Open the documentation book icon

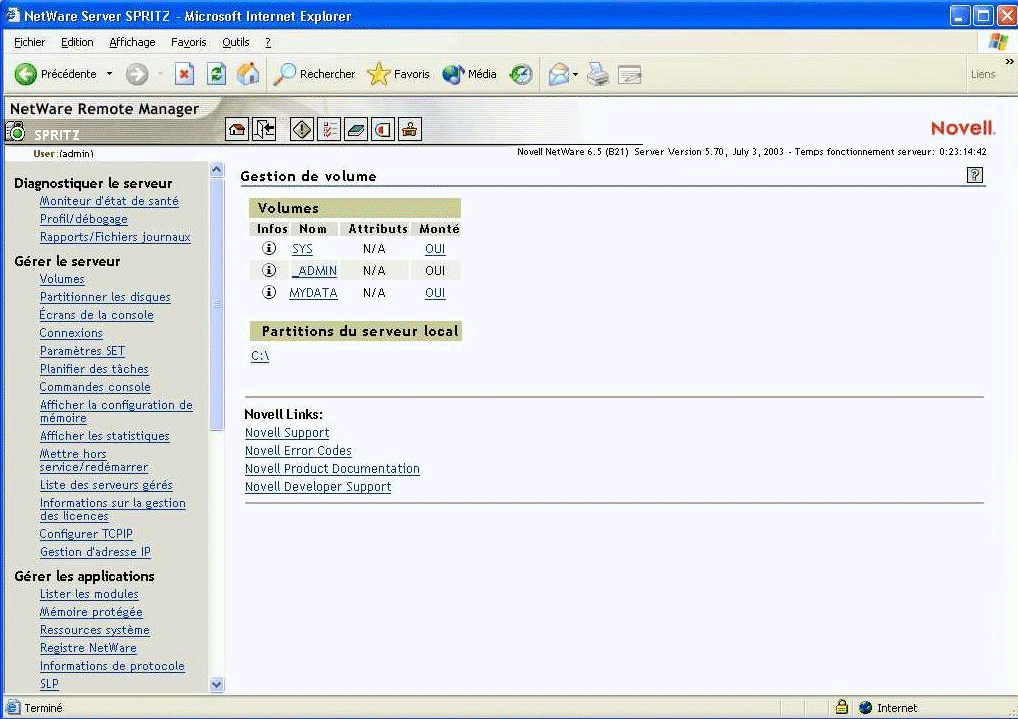pyautogui.click(x=356, y=128)
